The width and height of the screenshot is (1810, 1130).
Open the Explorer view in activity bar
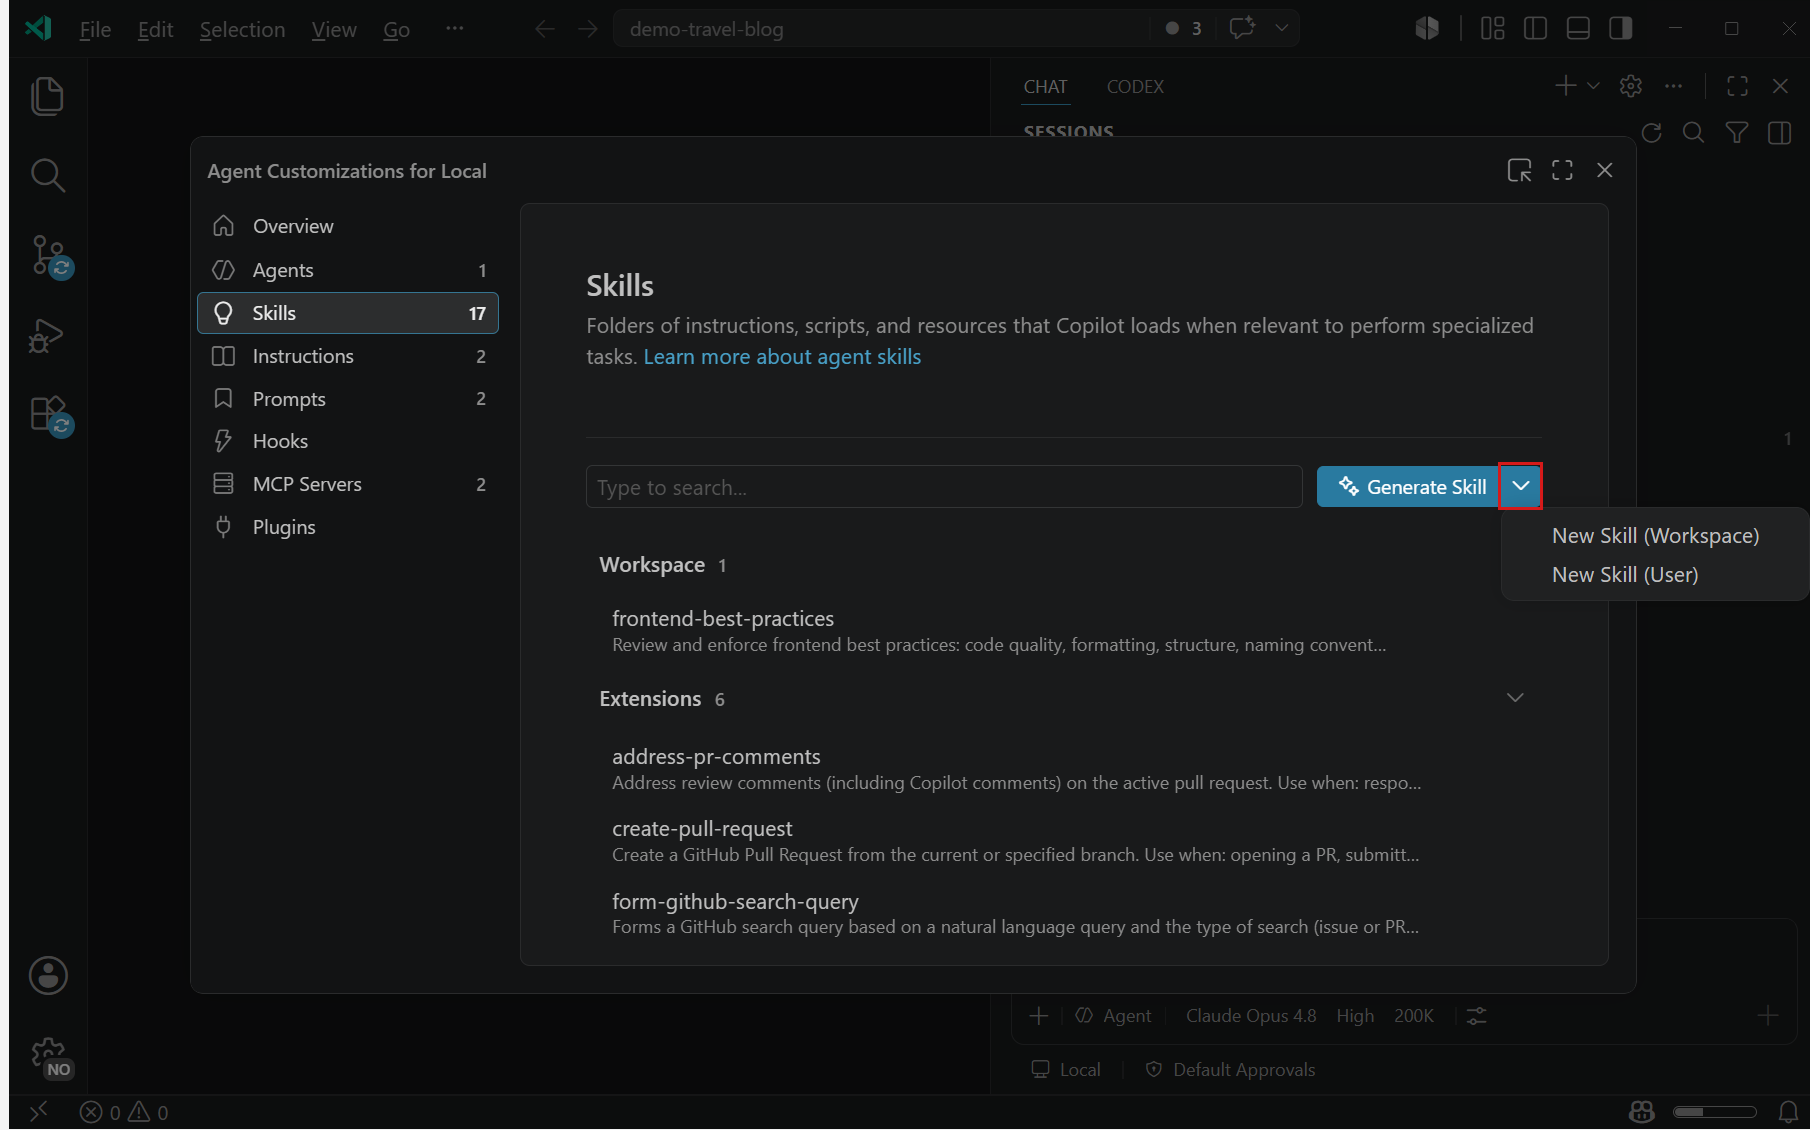47,96
